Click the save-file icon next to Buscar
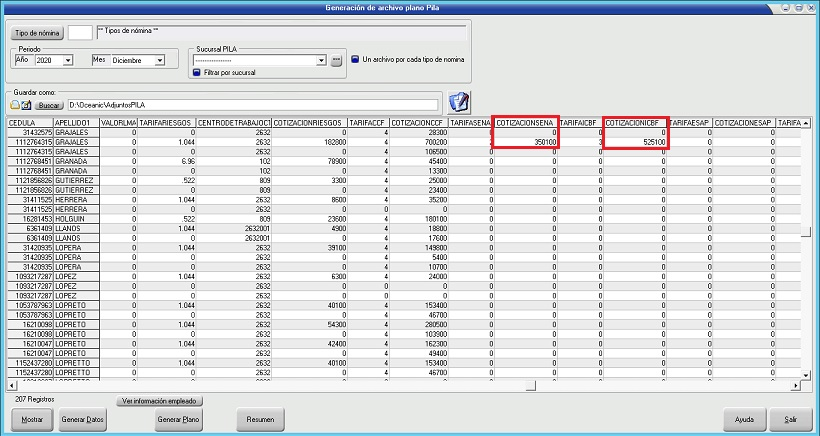Image resolution: width=820 pixels, height=436 pixels. click(27, 104)
